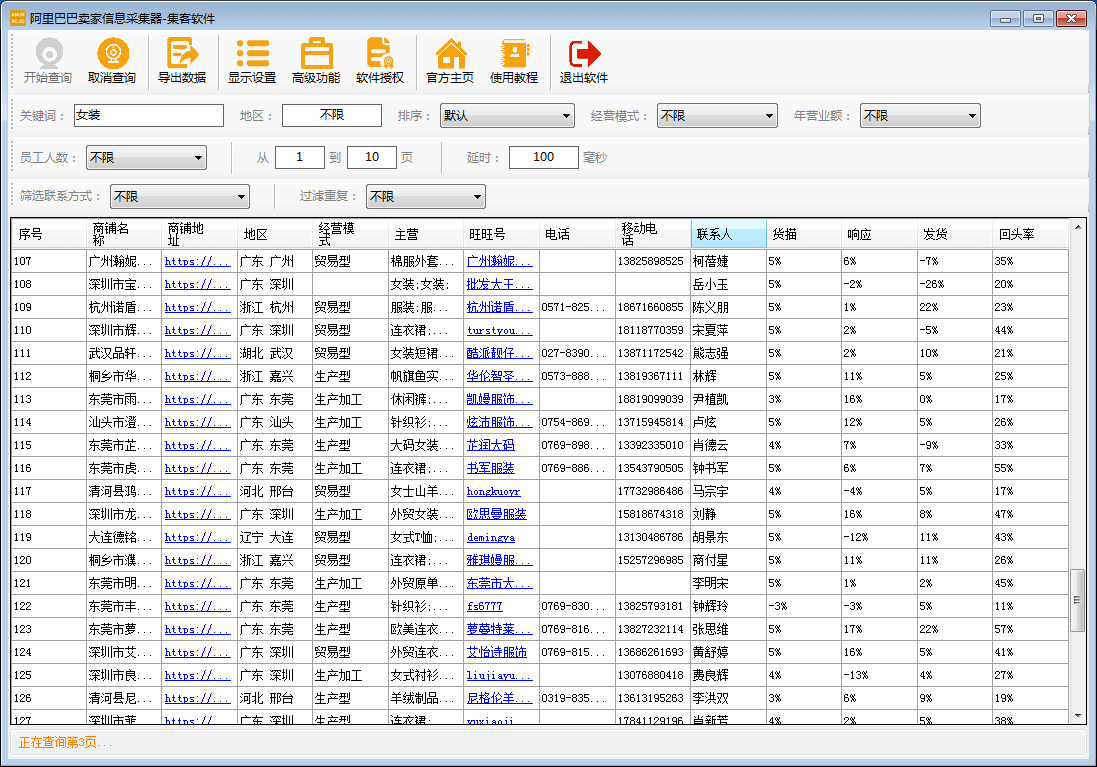1097x767 pixels.
Task: Click the 回头率 column header
Action: 1031,234
